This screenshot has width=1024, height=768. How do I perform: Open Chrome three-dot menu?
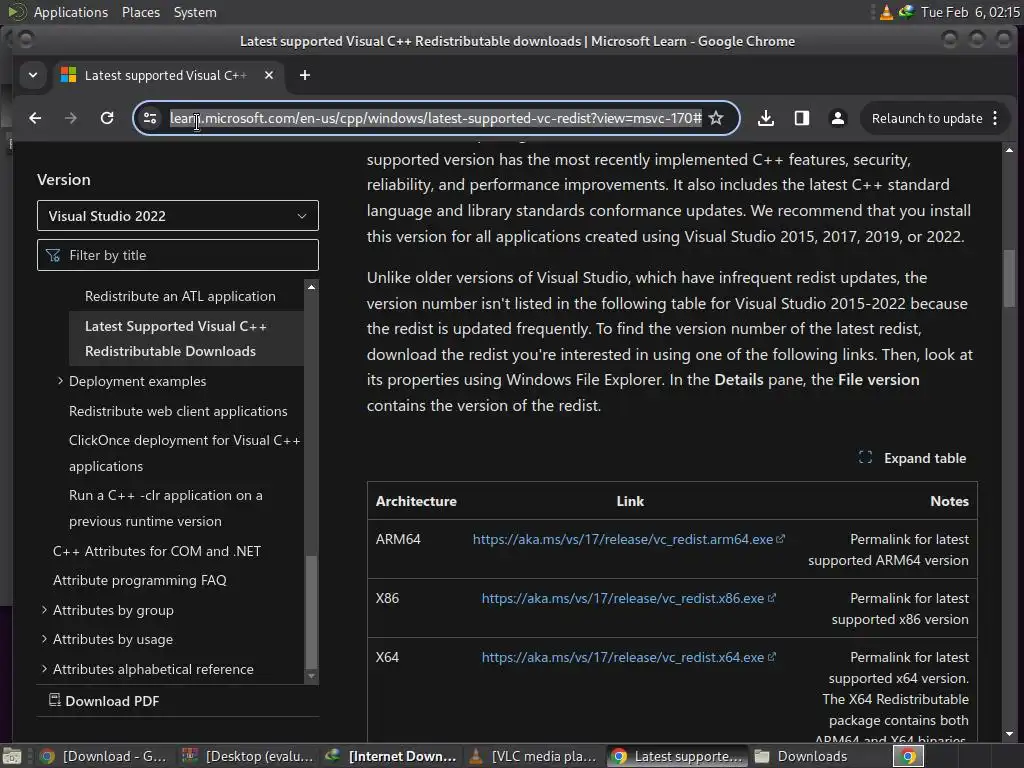(x=995, y=118)
